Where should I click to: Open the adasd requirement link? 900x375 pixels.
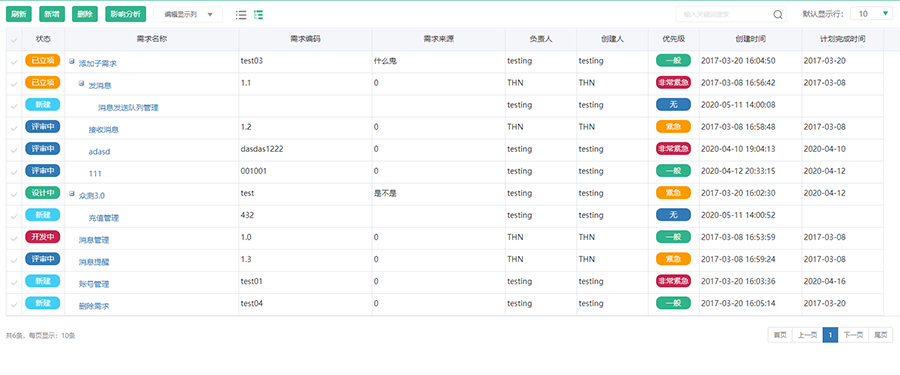99,152
